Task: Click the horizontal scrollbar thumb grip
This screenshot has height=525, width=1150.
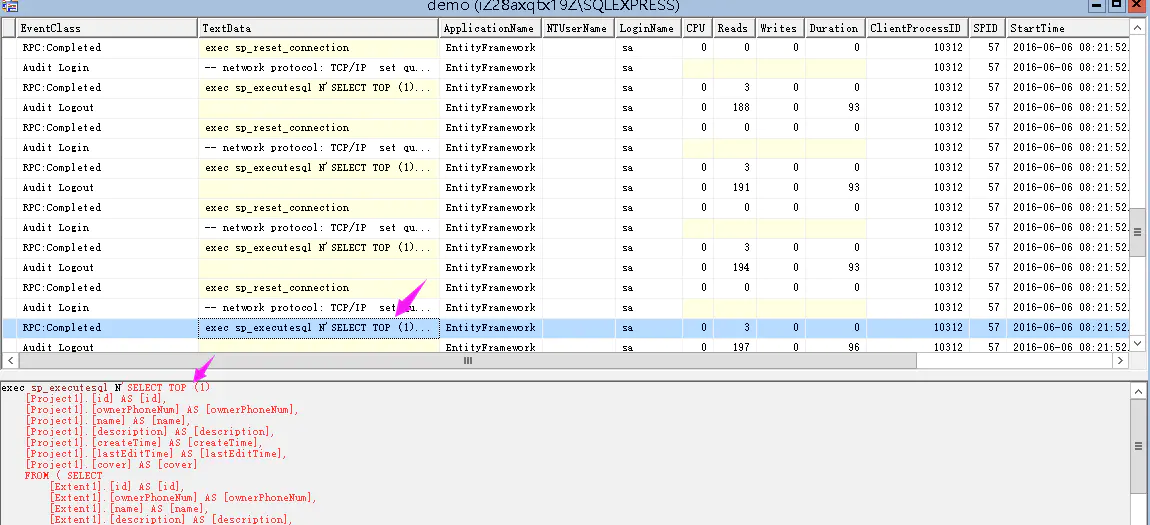Action: pos(468,361)
